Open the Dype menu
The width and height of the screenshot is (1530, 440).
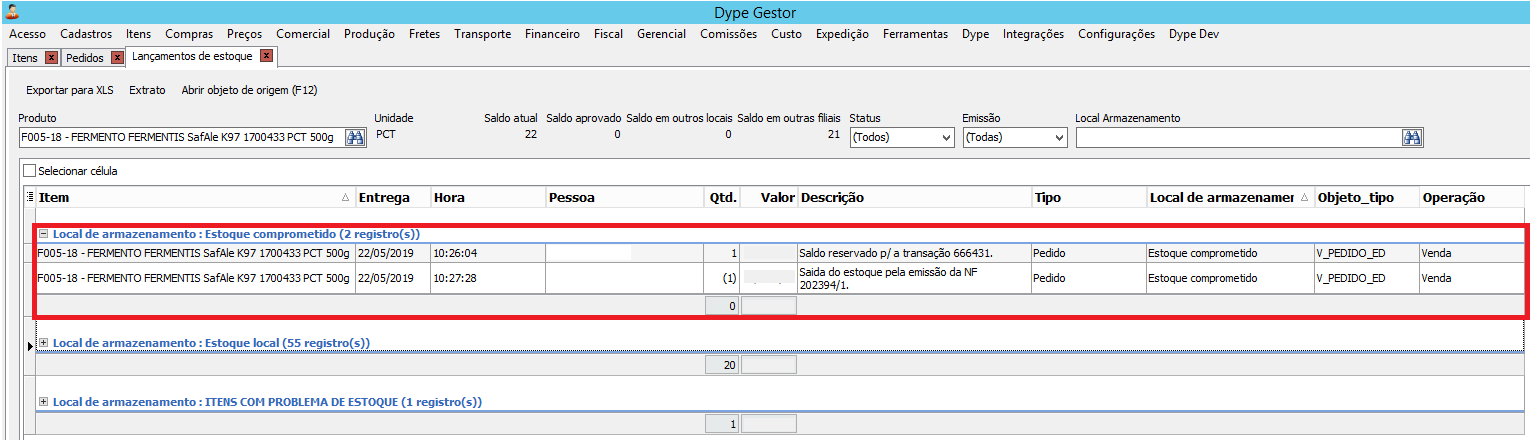(x=975, y=34)
